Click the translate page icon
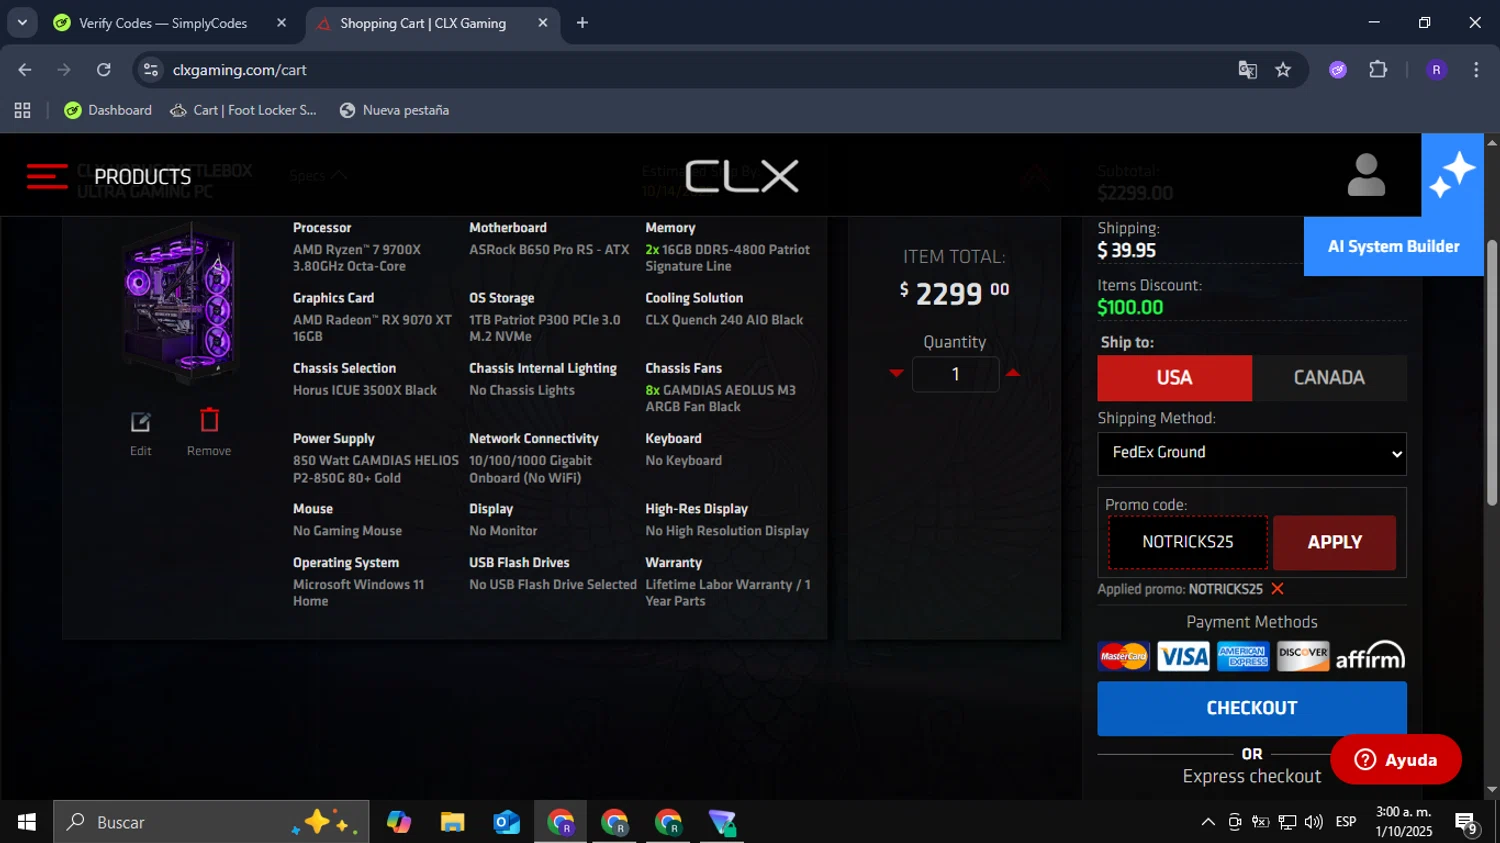The width and height of the screenshot is (1500, 843). (x=1247, y=70)
